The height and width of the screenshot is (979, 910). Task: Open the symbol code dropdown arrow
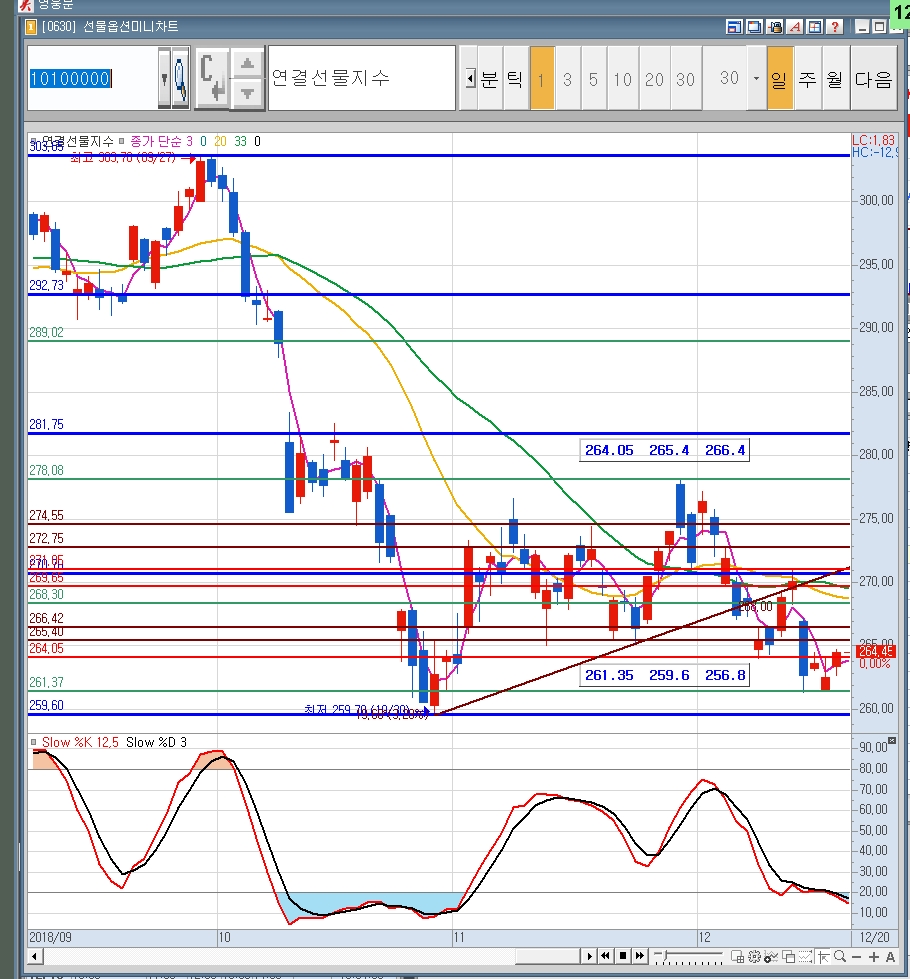(164, 78)
